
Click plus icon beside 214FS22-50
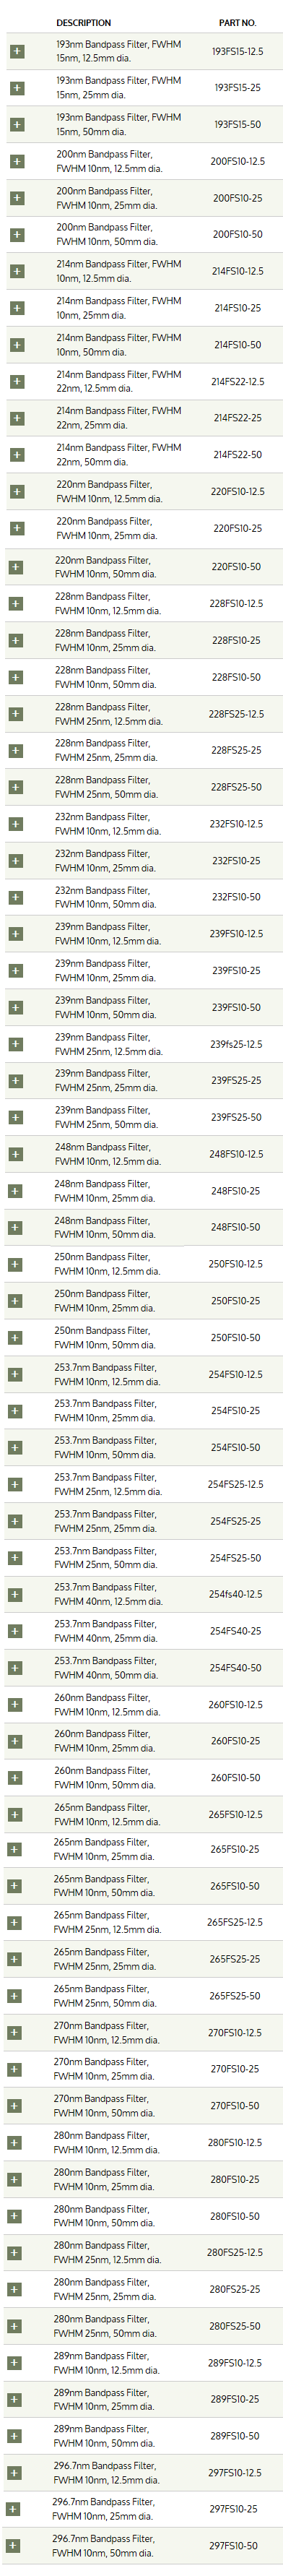click(x=17, y=455)
